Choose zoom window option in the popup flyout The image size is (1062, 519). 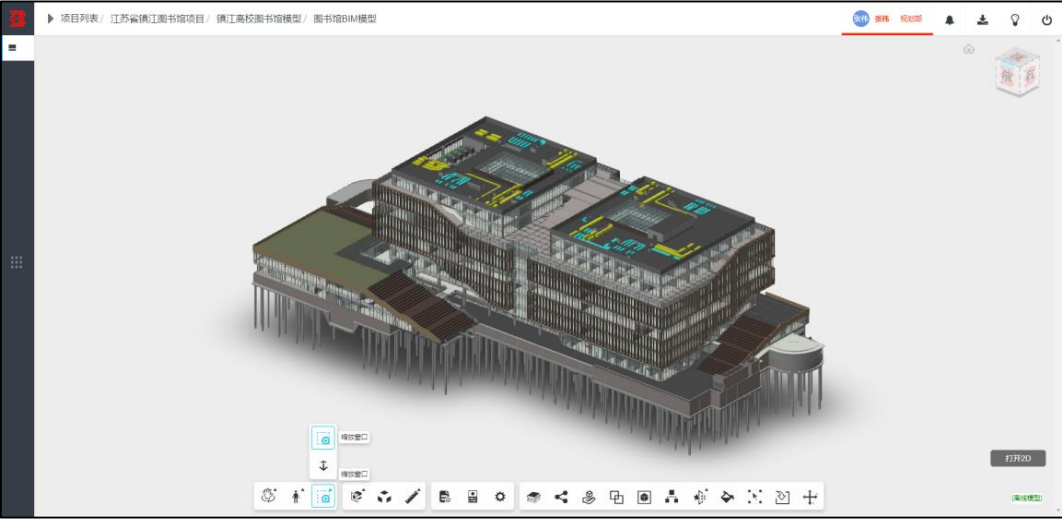point(323,438)
